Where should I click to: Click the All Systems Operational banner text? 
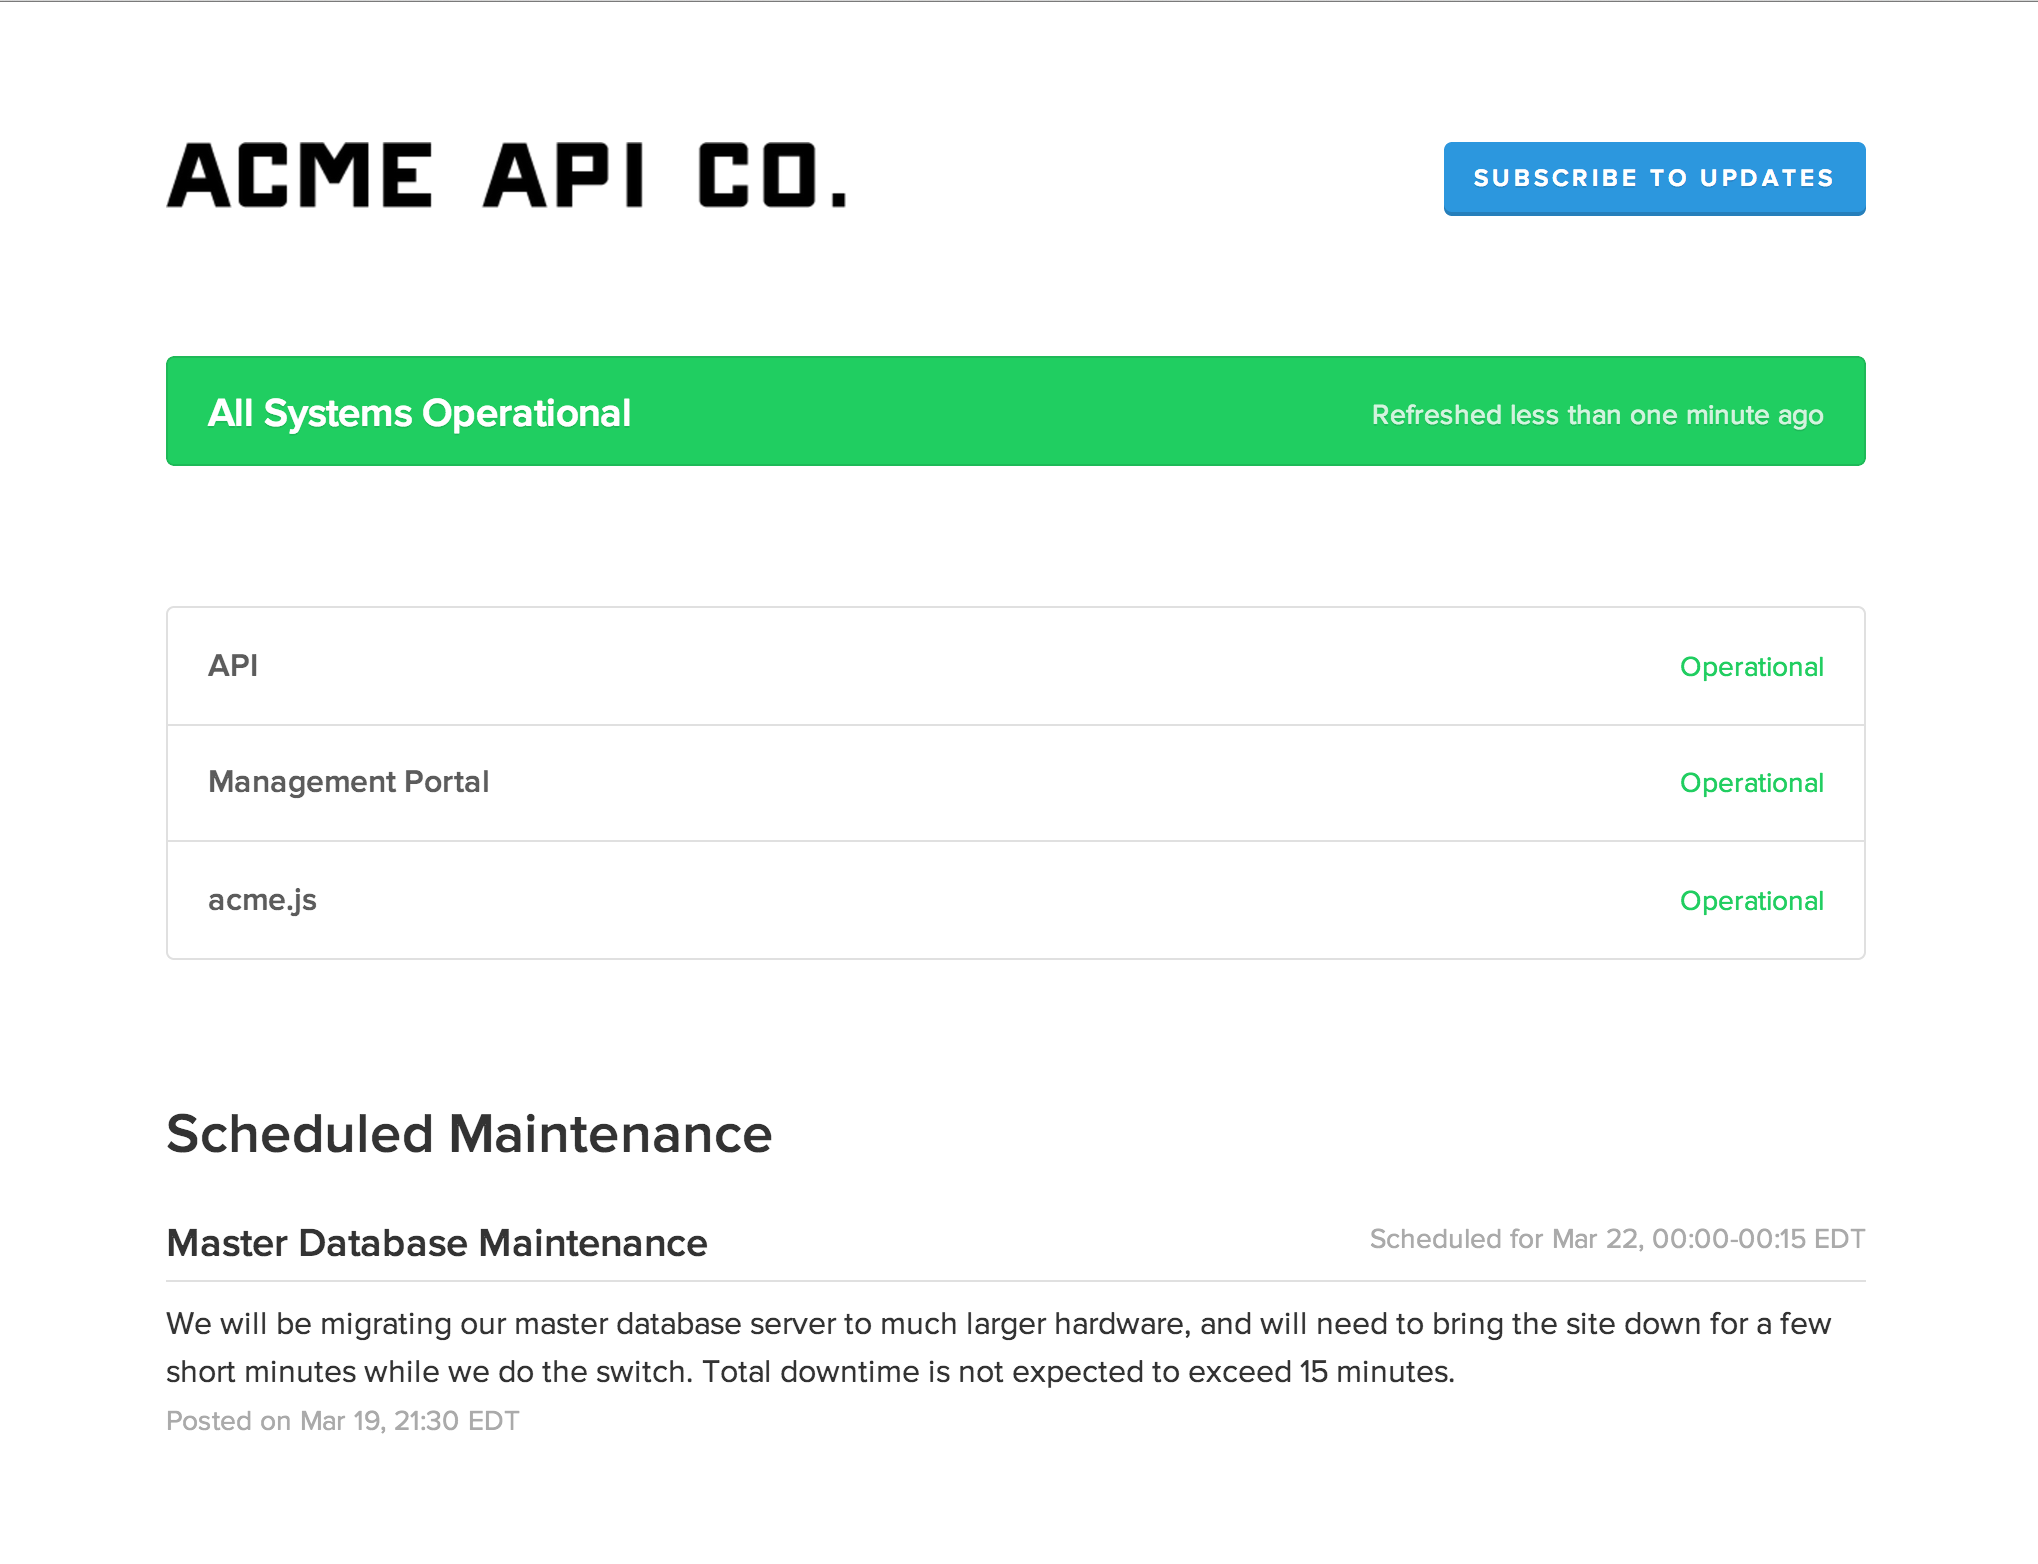419,413
